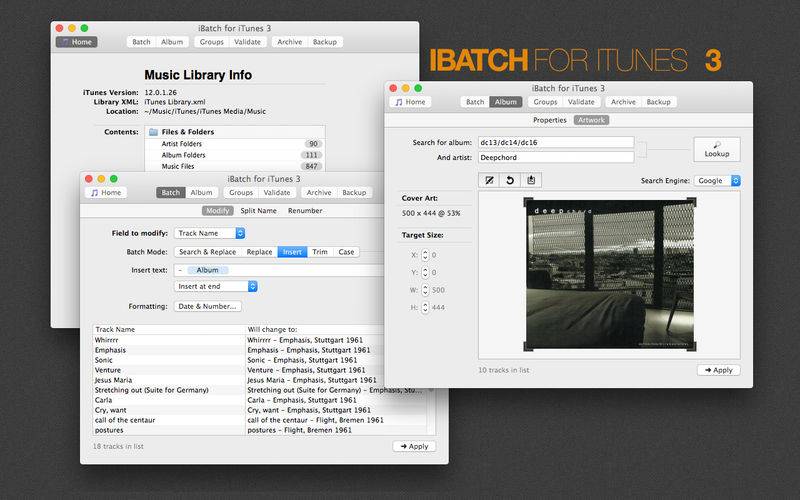Open Validate tab in the Album Artwork window
This screenshot has height=500, width=800.
581,102
